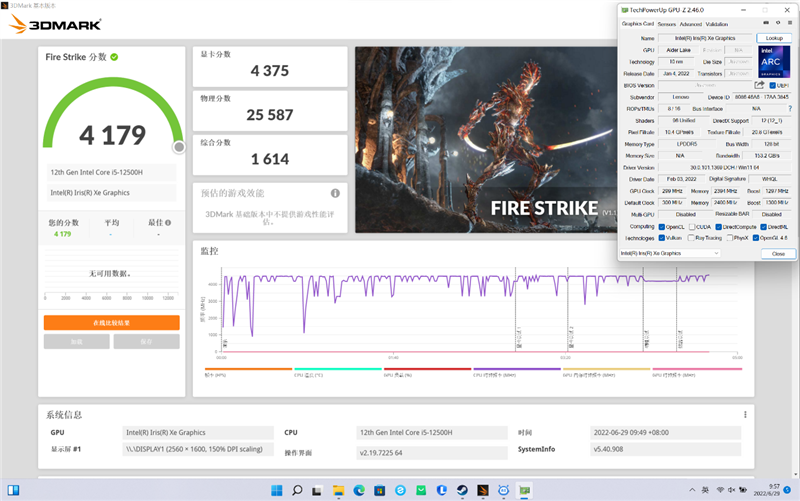Open Steam from the taskbar
This screenshot has width=800, height=501.
[x=462, y=490]
